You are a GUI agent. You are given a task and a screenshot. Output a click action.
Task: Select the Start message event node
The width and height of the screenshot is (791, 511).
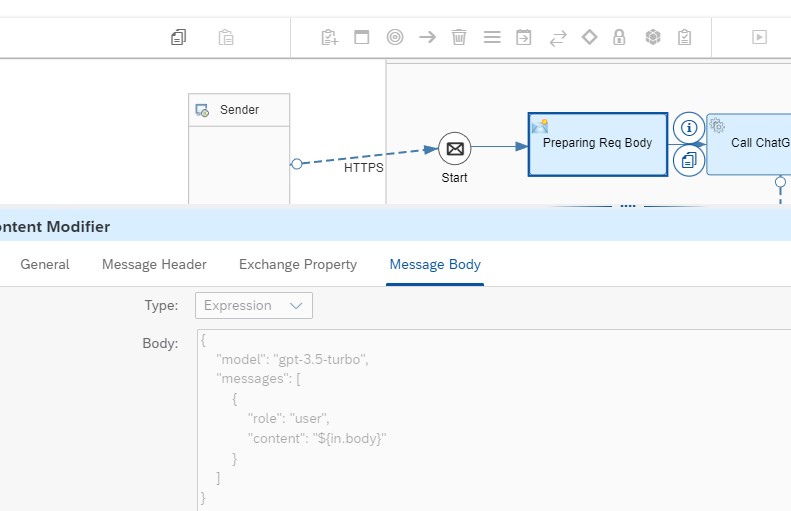click(454, 149)
